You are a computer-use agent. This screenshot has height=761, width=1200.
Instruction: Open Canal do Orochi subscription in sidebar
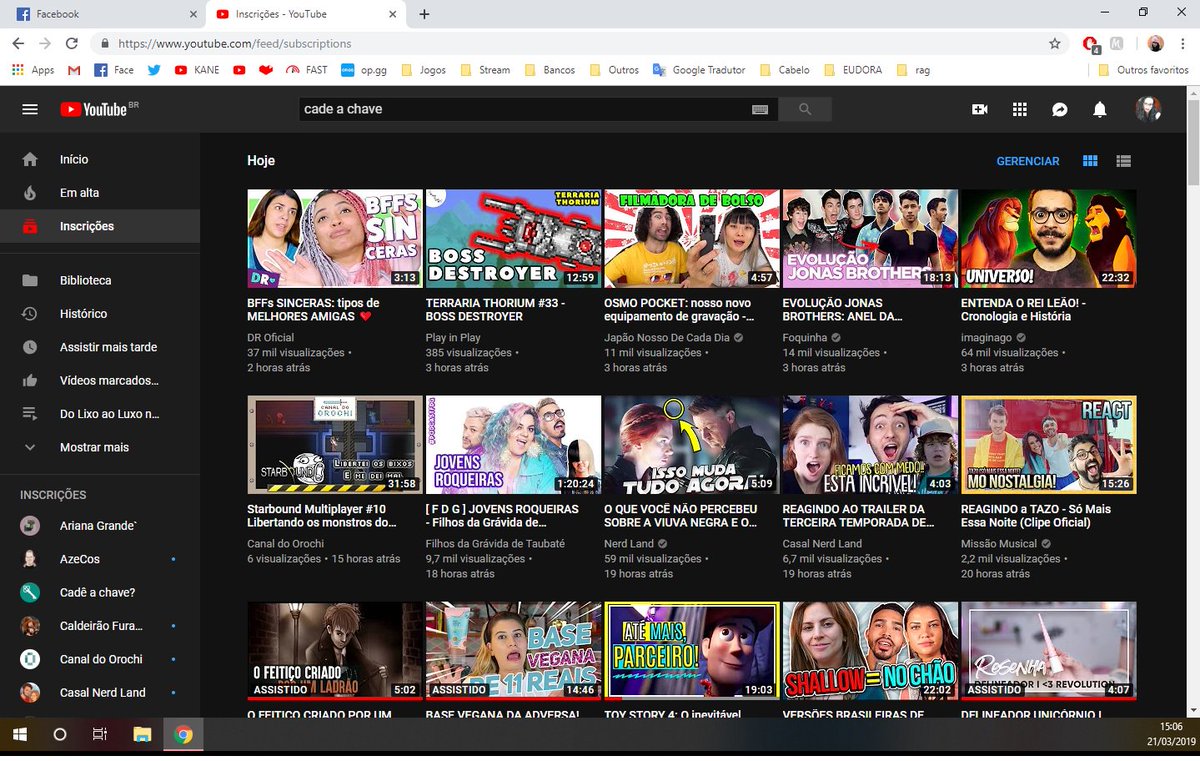100,659
